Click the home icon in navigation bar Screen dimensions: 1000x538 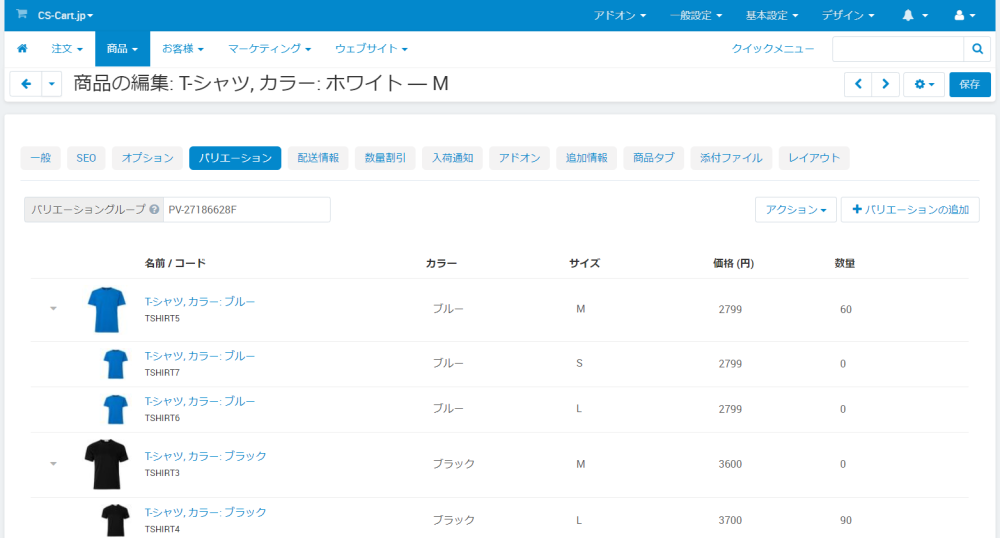(x=22, y=49)
